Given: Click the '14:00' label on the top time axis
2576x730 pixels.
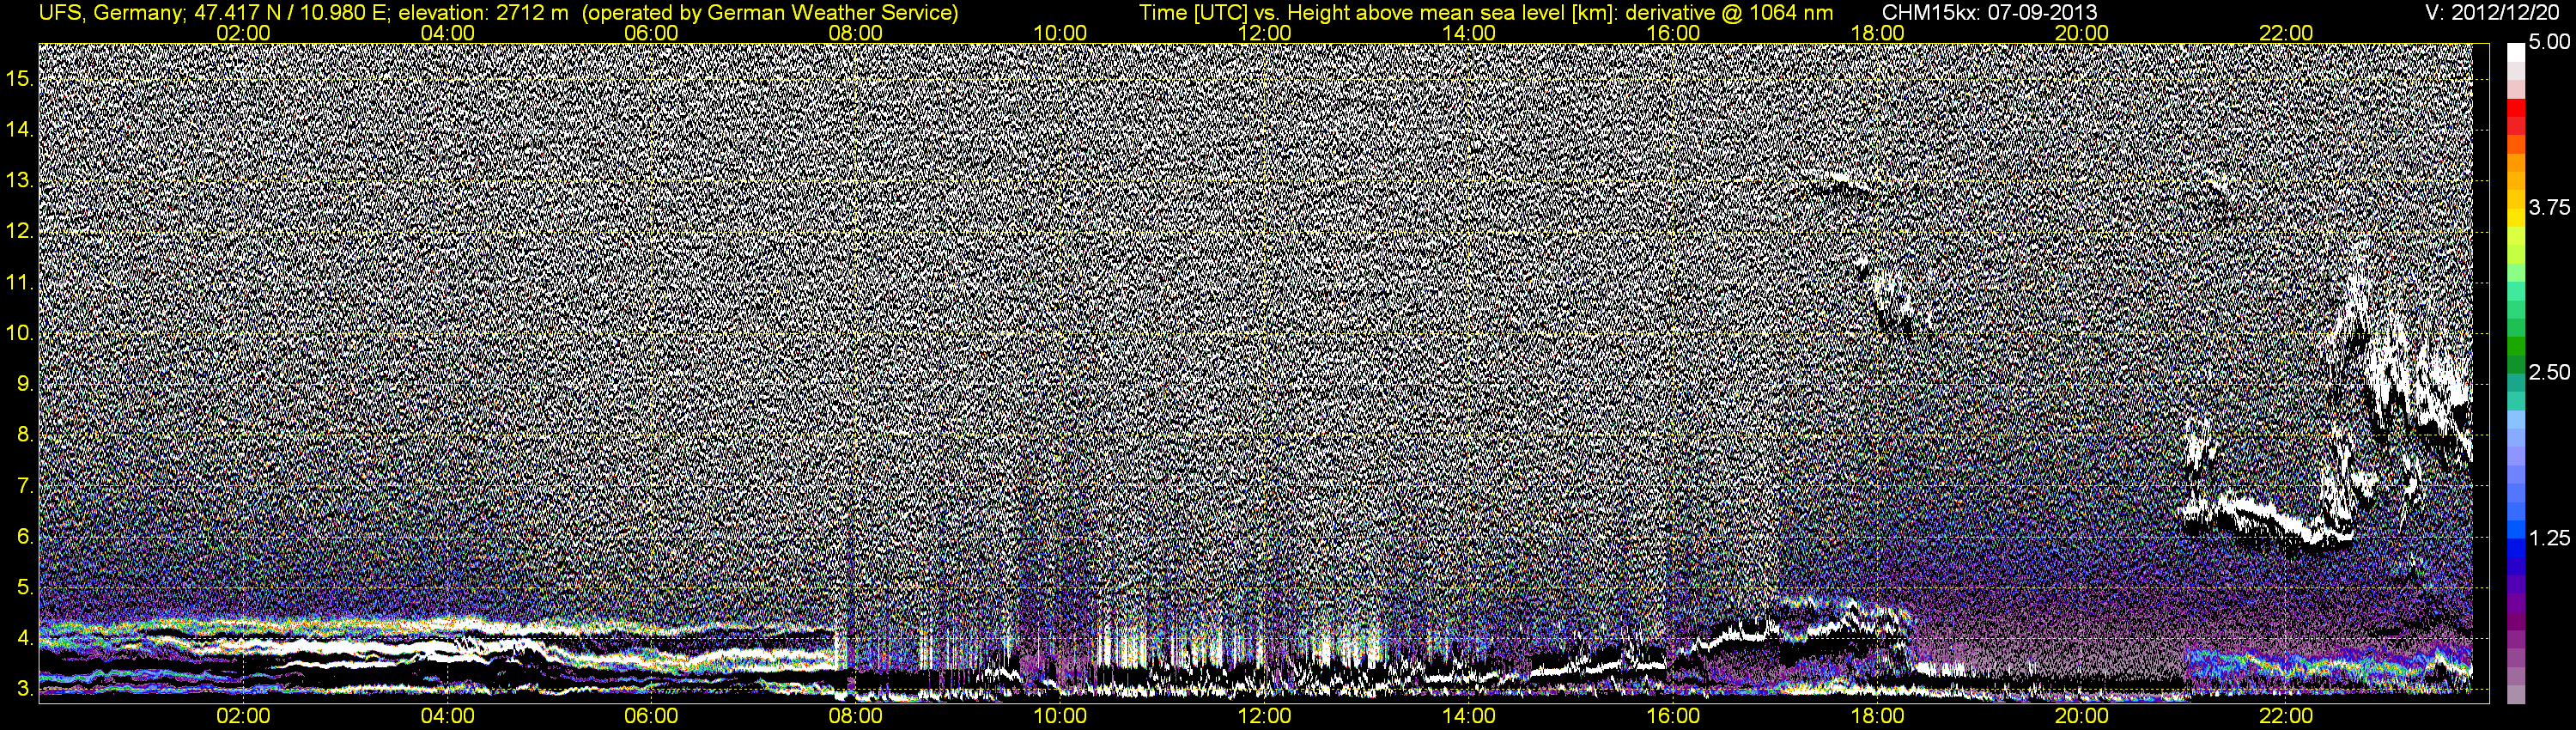Looking at the screenshot, I should tap(1469, 33).
